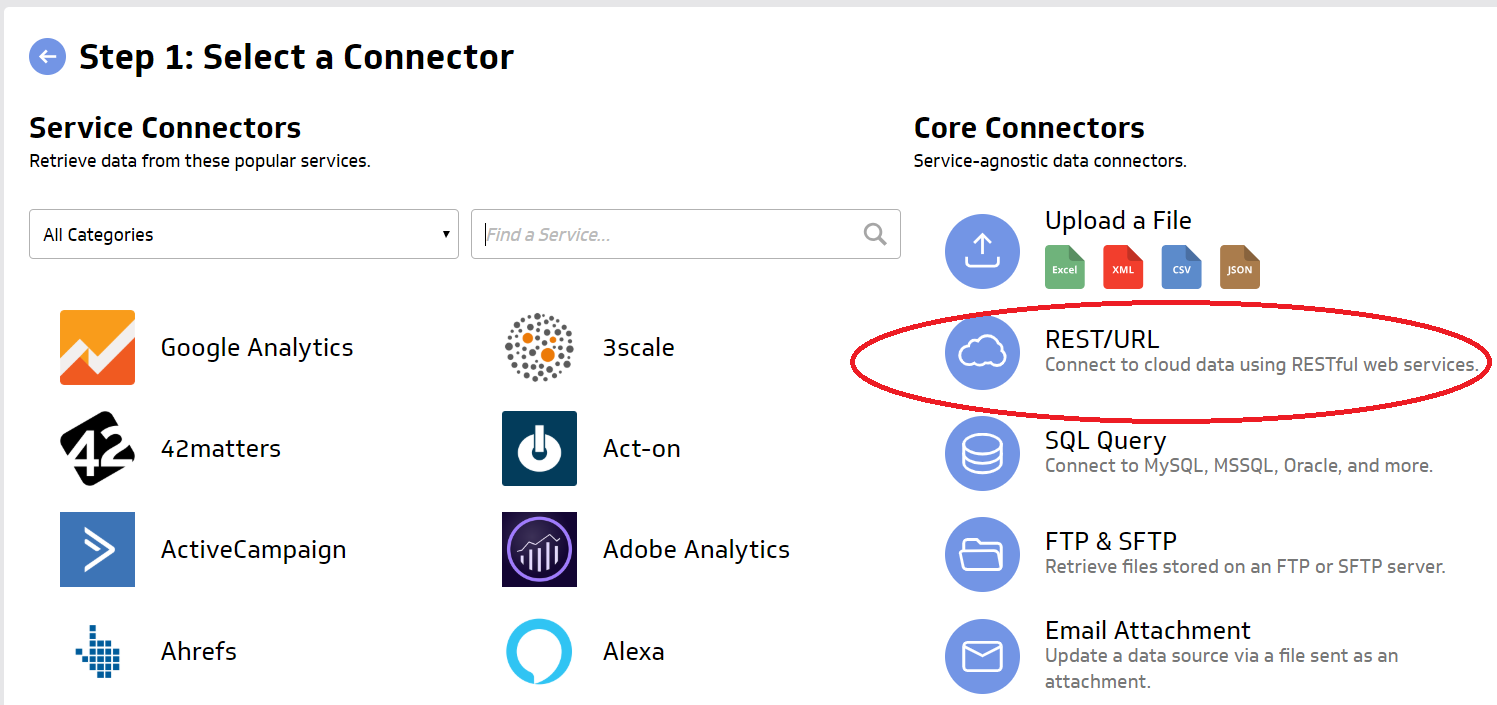The width and height of the screenshot is (1497, 705).
Task: Open the Upload a File connector title
Action: tap(1118, 220)
